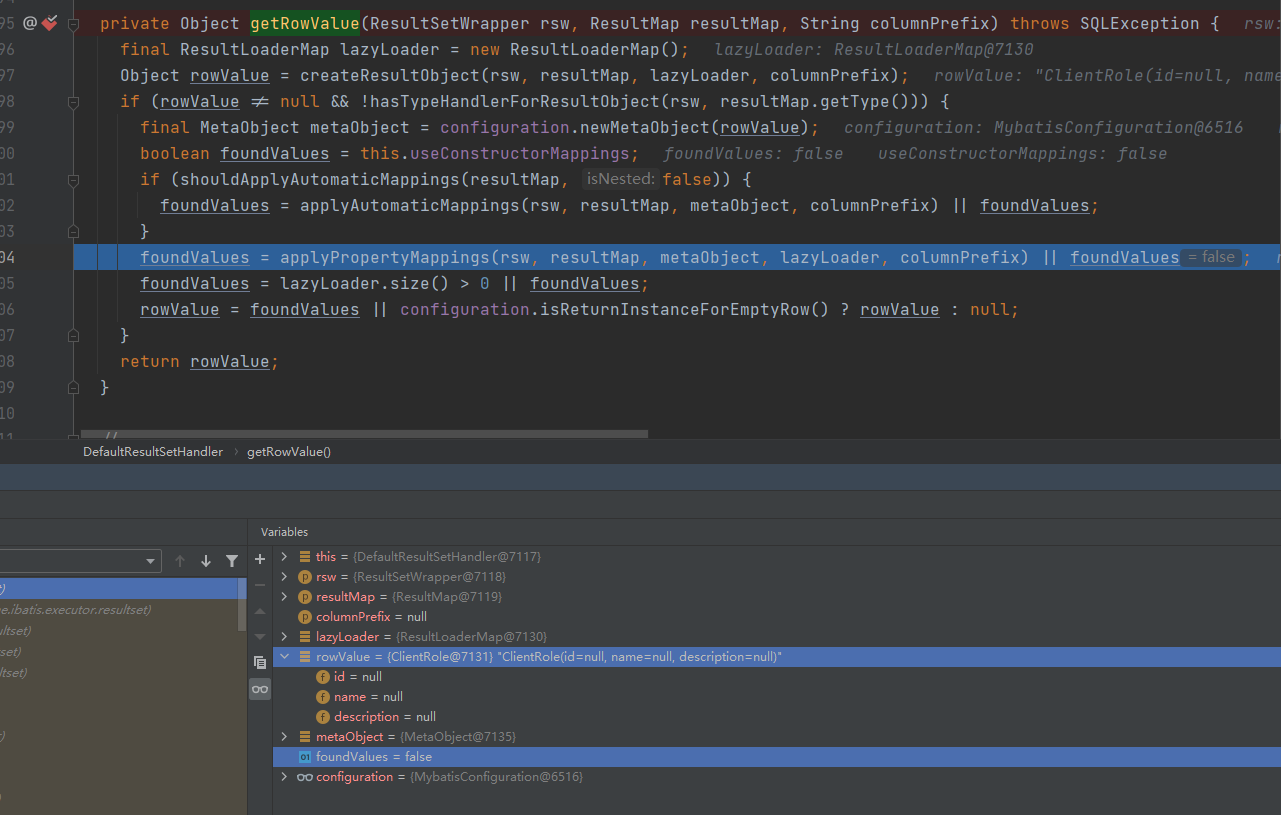The width and height of the screenshot is (1281, 815).
Task: Click the field icon next to description
Action: [x=323, y=716]
